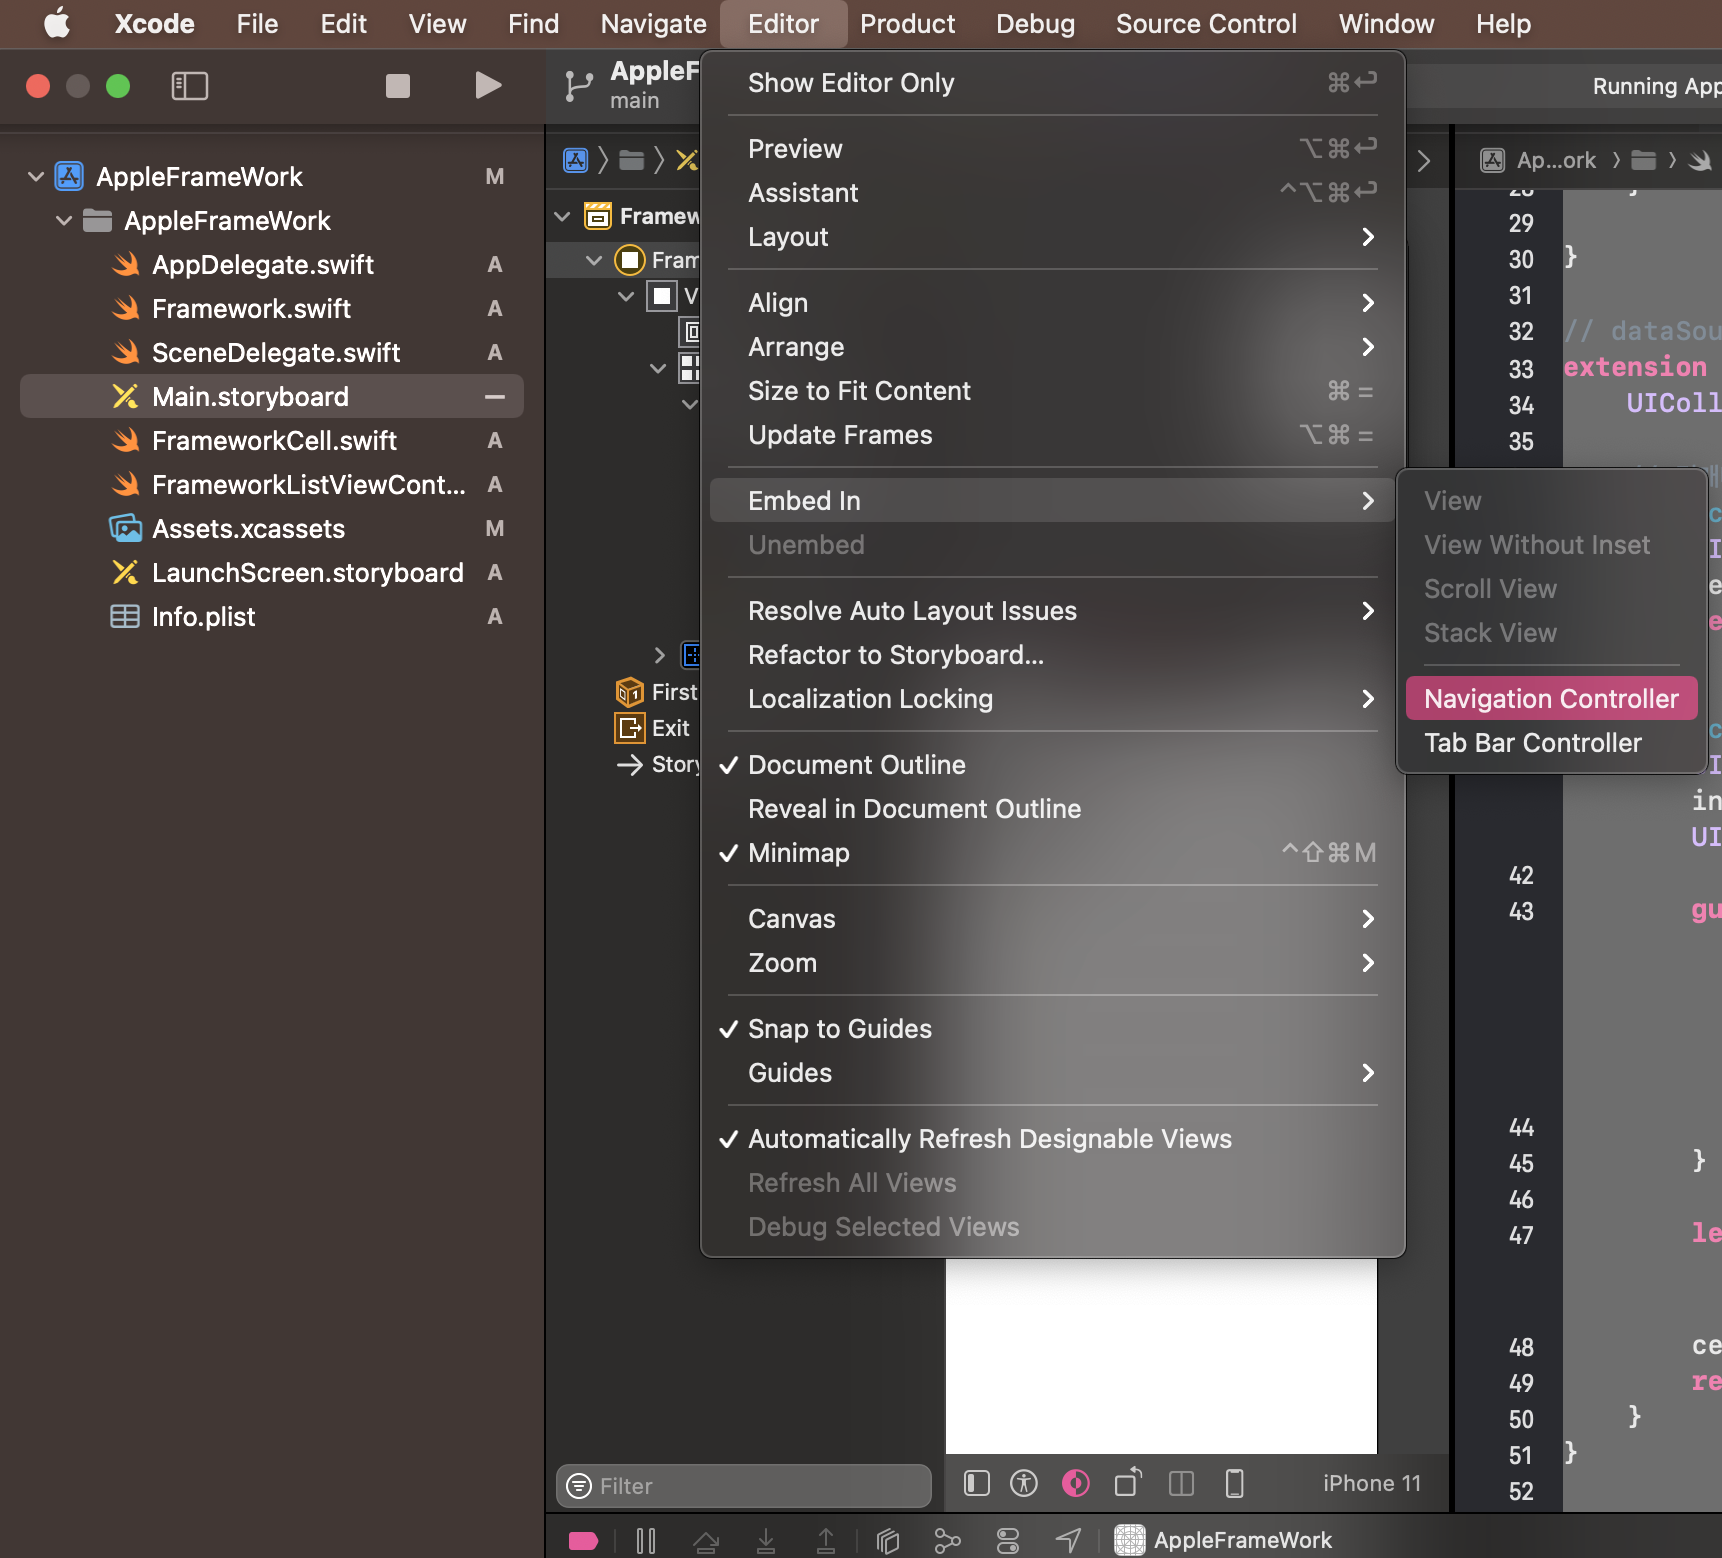This screenshot has height=1558, width=1722.
Task: Toggle Document Outline checkmark item
Action: click(1053, 765)
